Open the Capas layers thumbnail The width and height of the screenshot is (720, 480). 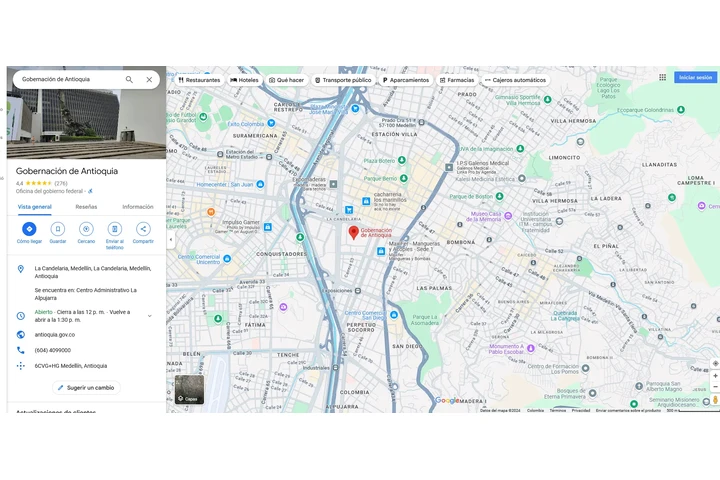click(189, 390)
